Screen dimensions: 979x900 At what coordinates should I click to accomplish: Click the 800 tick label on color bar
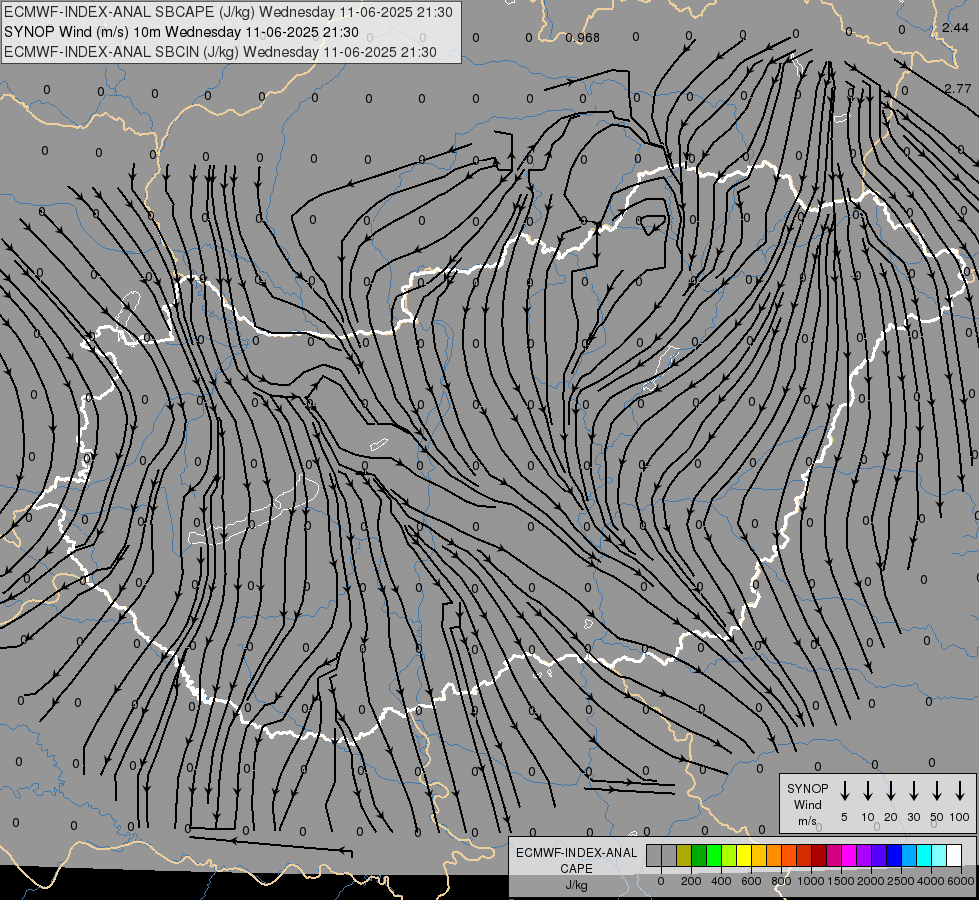(x=781, y=881)
